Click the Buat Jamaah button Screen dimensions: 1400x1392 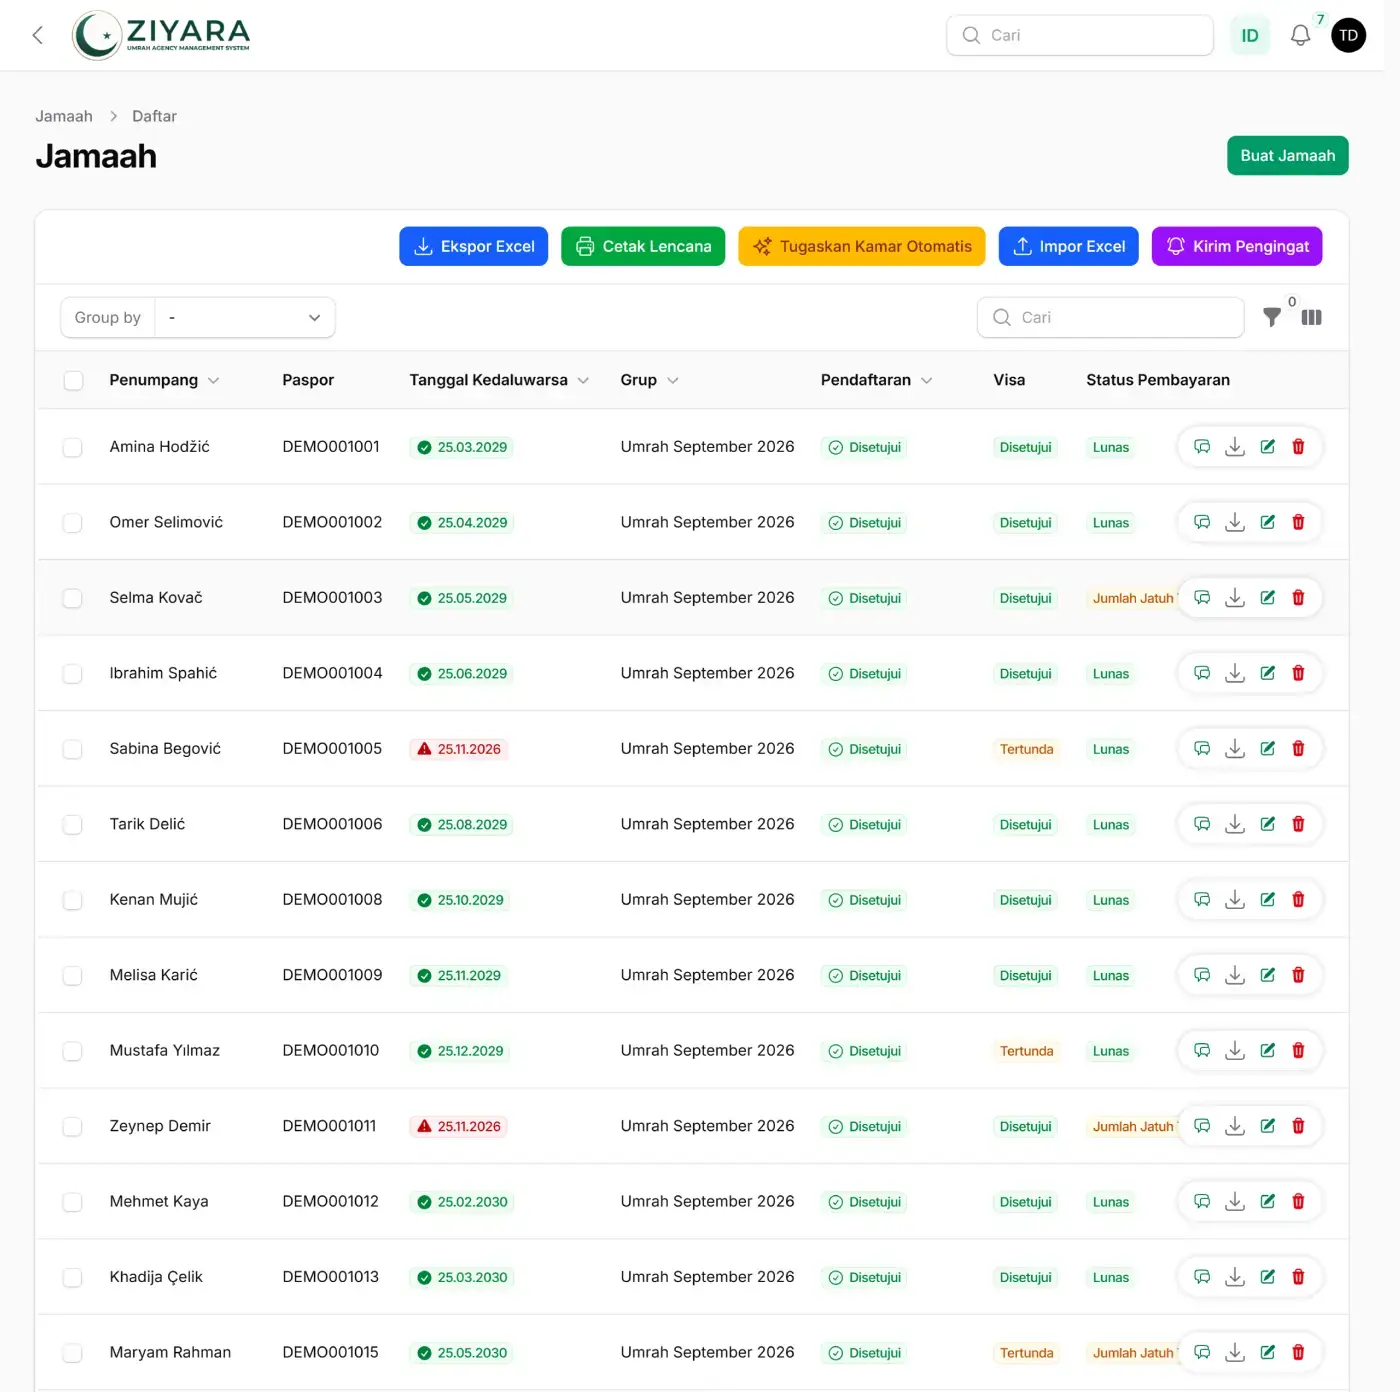[1288, 155]
